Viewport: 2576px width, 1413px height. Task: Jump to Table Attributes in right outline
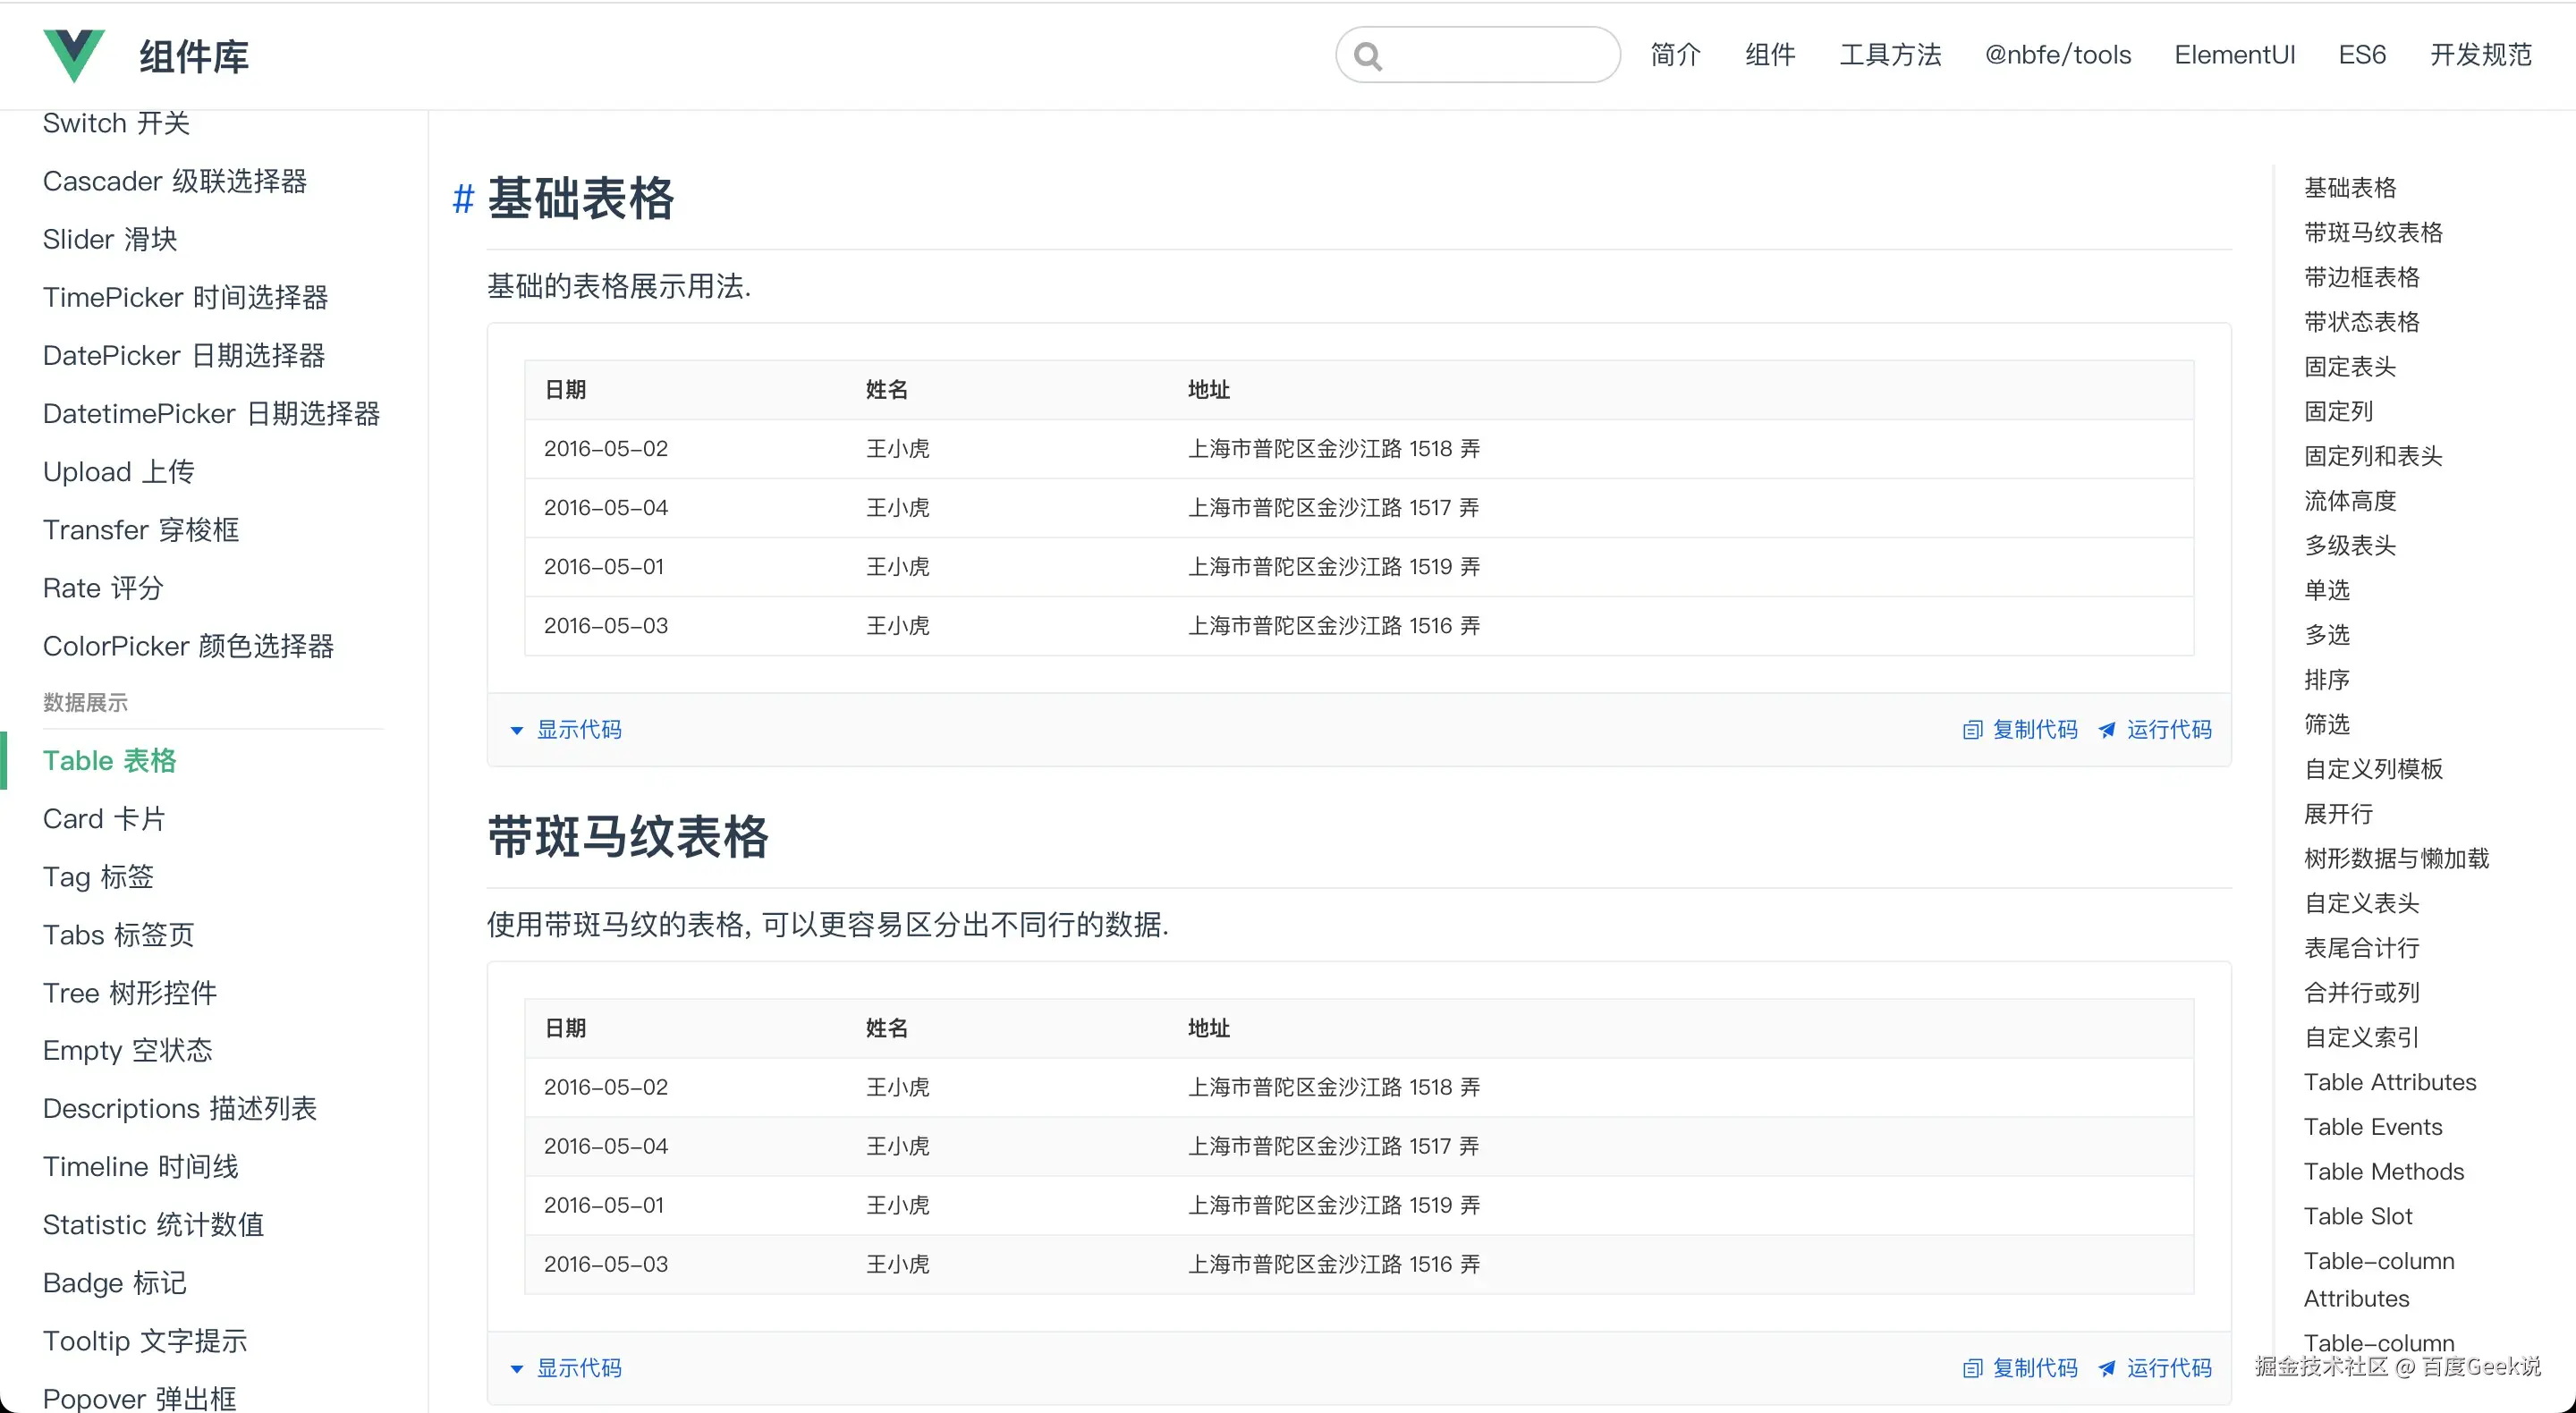click(2389, 1082)
